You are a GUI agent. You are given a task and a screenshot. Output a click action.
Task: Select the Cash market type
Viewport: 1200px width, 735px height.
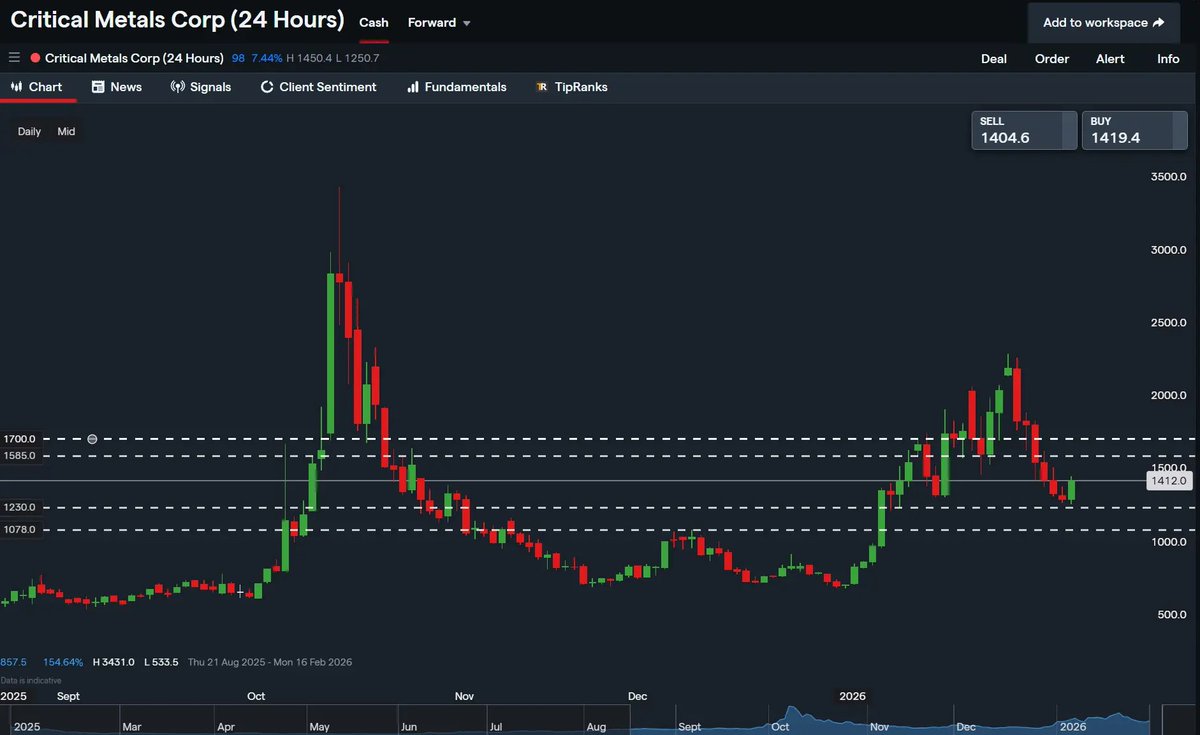pos(374,22)
